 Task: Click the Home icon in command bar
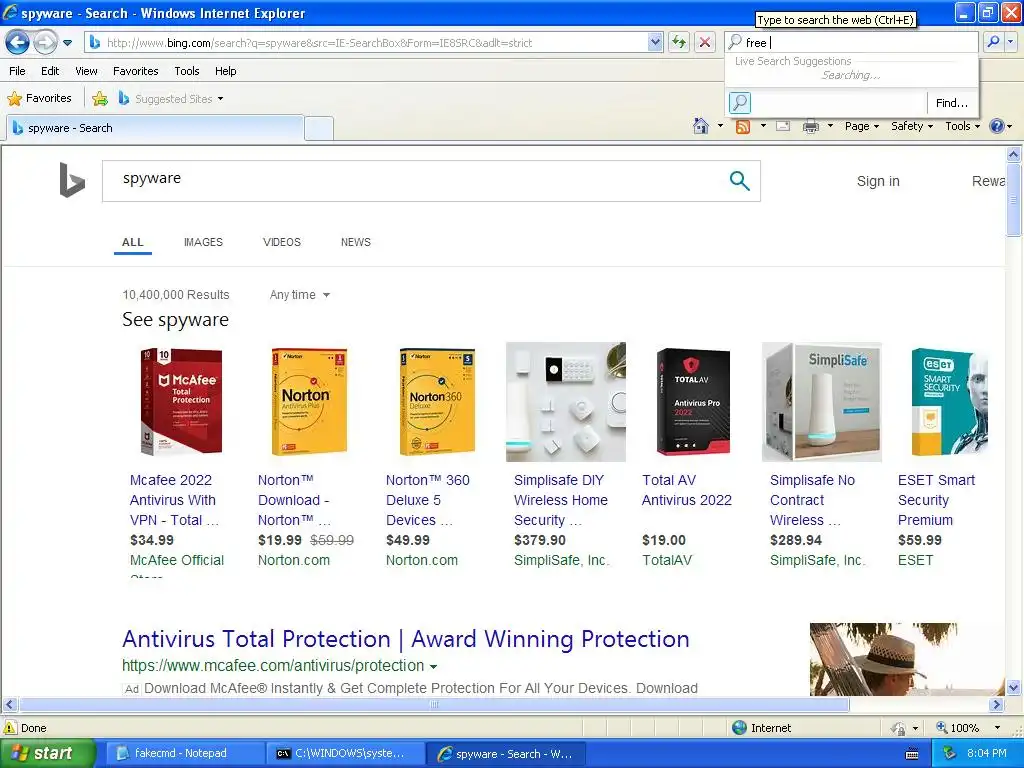(x=701, y=126)
